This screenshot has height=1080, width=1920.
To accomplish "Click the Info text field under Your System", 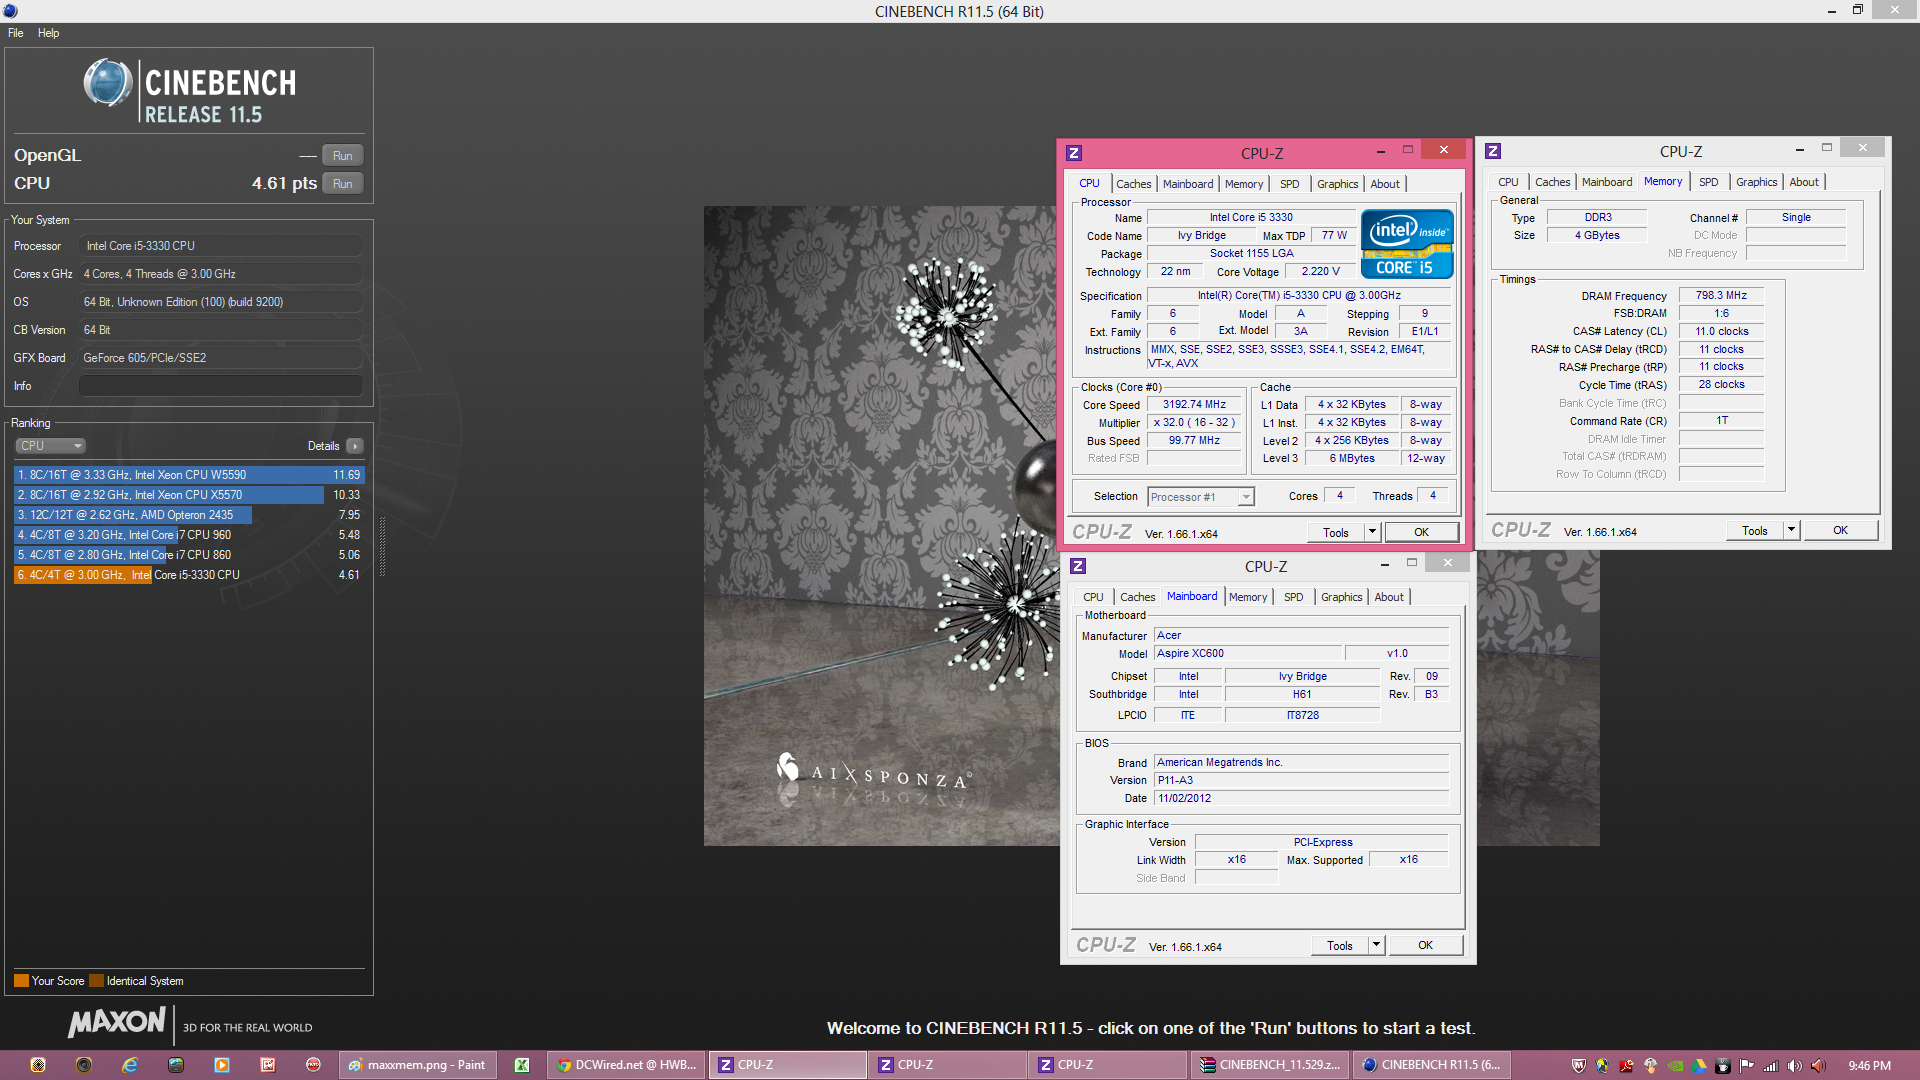I will [221, 386].
